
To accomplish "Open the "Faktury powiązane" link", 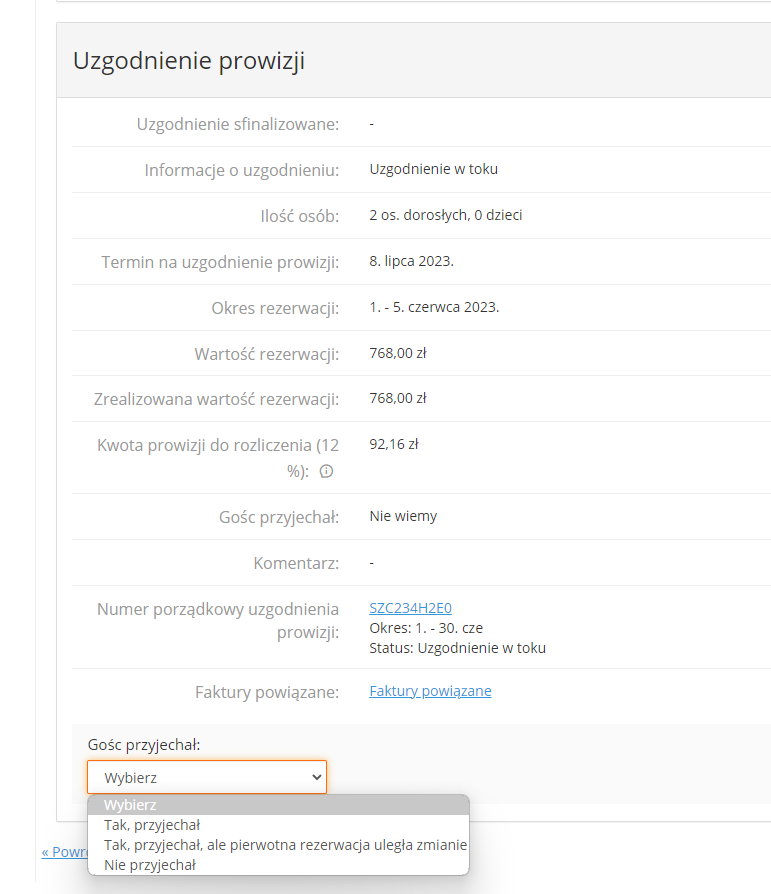I will click(x=430, y=691).
